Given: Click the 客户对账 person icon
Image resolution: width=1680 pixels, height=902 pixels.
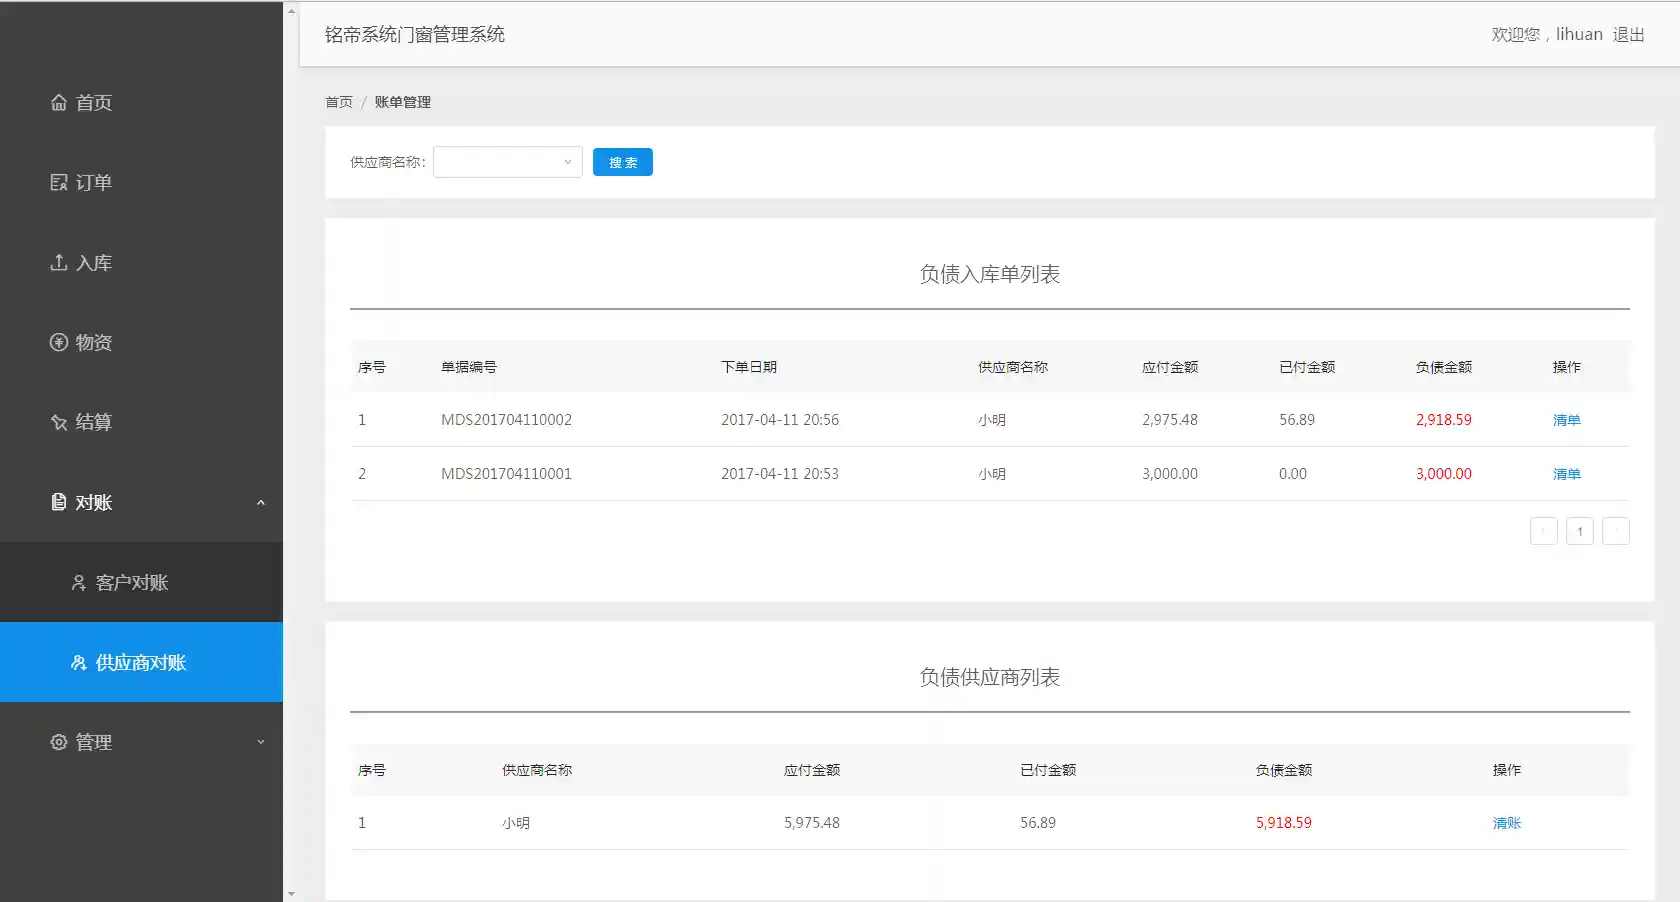Looking at the screenshot, I should (x=79, y=582).
